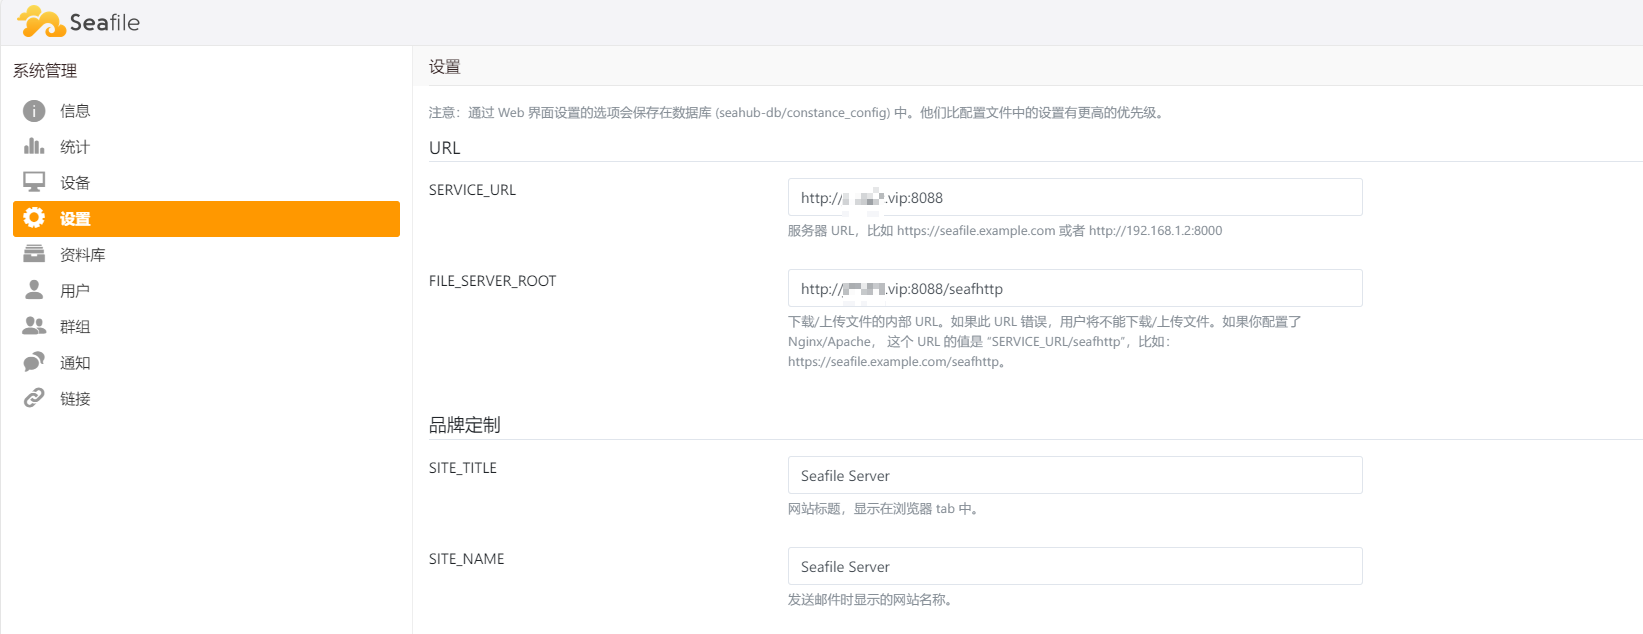Click the URL section heading
Viewport: 1643px width, 634px height.
pyautogui.click(x=445, y=148)
